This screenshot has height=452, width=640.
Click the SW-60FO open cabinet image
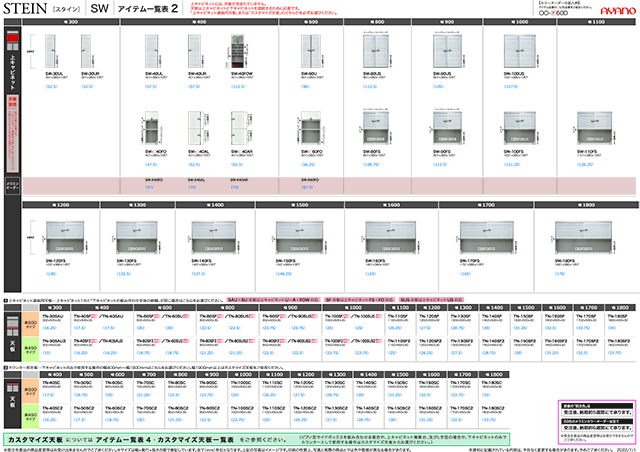pyautogui.click(x=311, y=133)
